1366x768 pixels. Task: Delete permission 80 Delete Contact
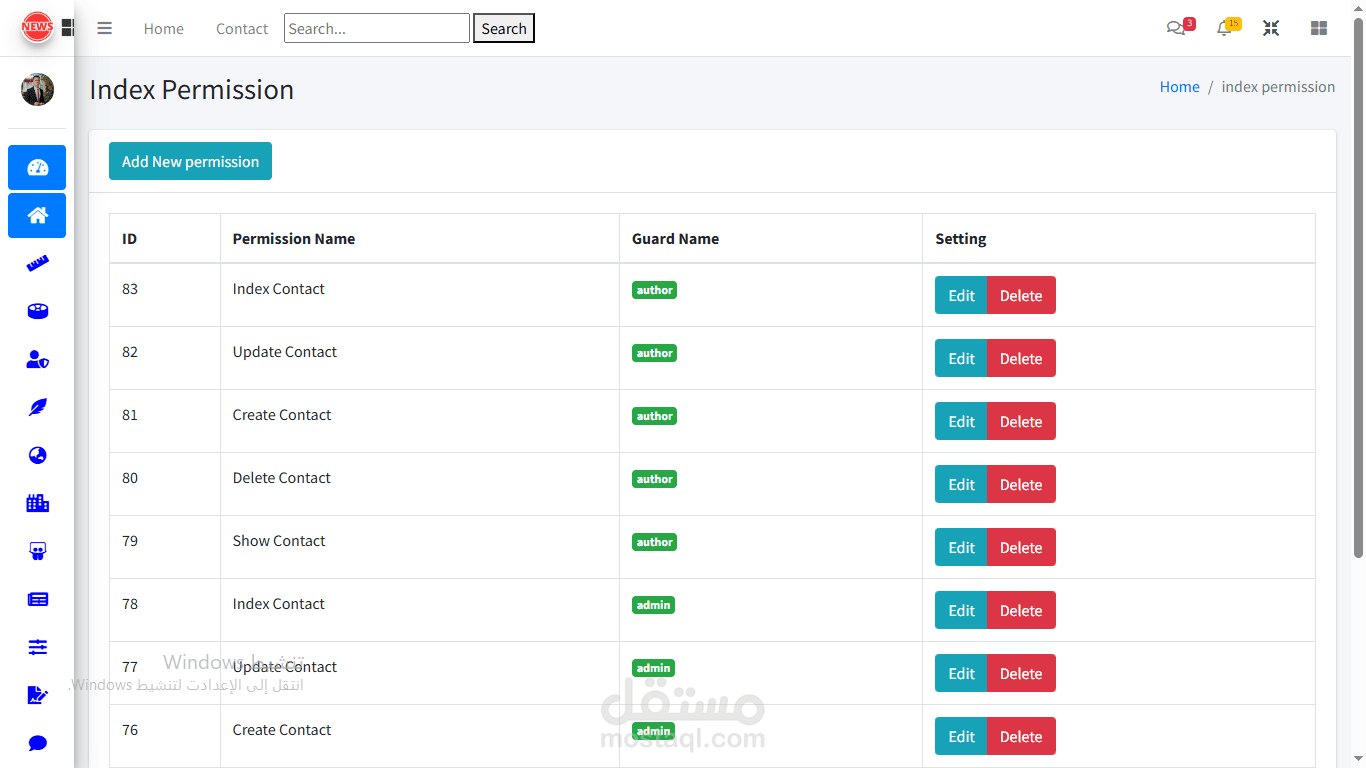[x=1021, y=484]
